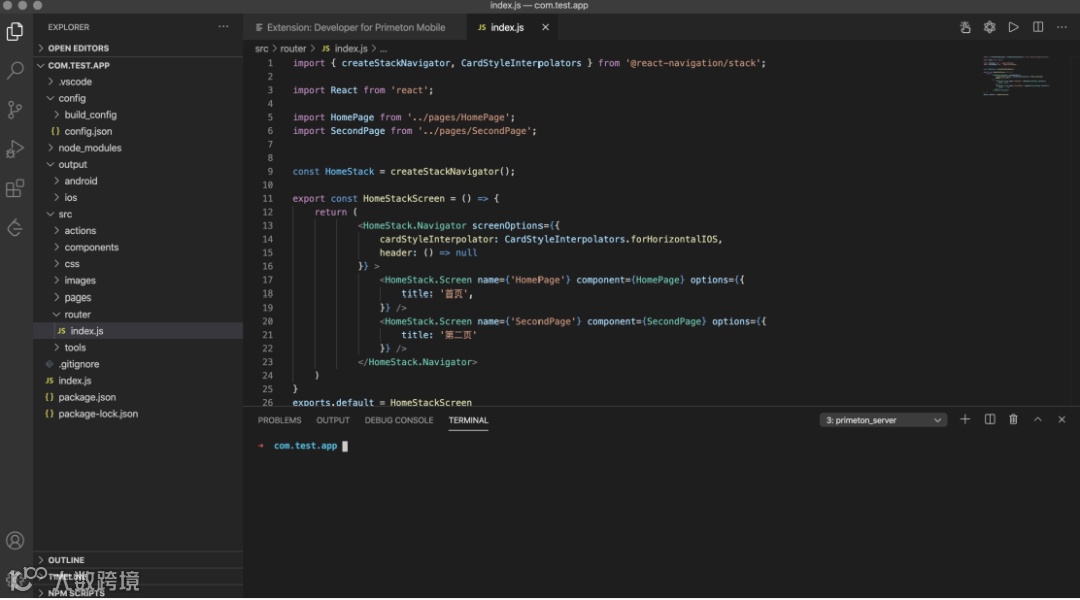
Task: Switch to the Output panel tab
Action: [333, 420]
